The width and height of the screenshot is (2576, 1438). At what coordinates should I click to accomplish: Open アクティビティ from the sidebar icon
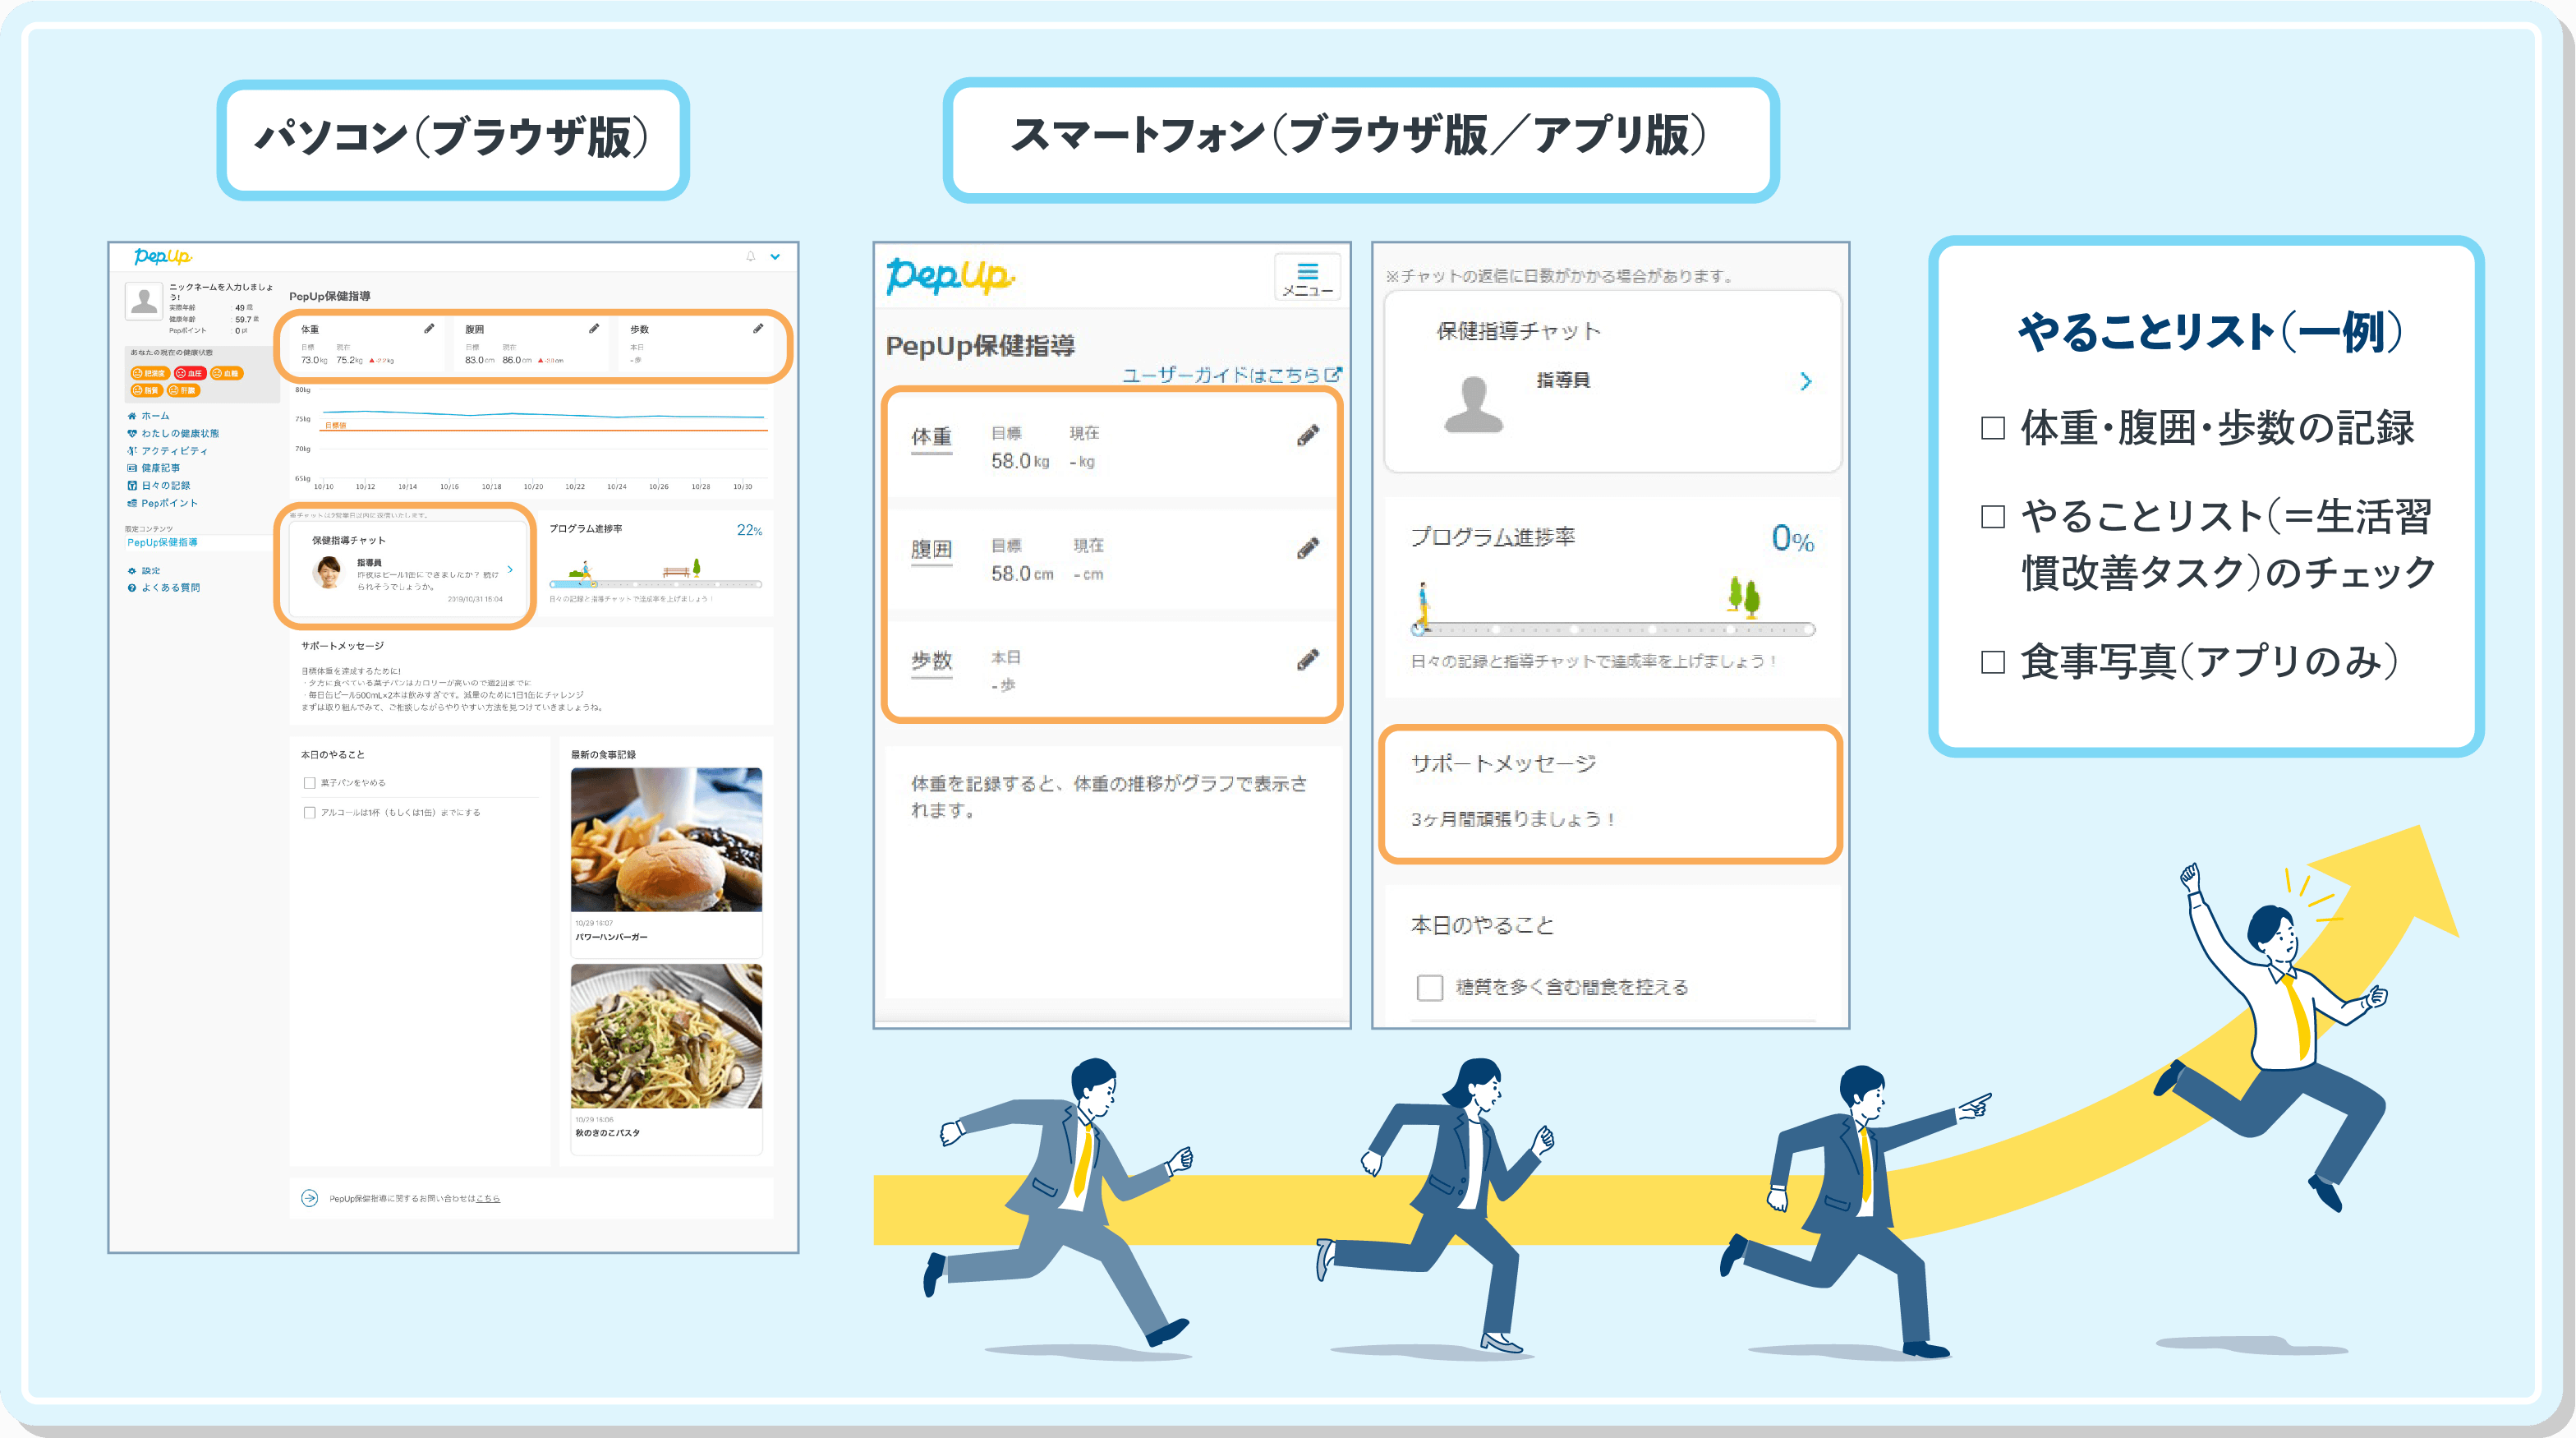[133, 452]
